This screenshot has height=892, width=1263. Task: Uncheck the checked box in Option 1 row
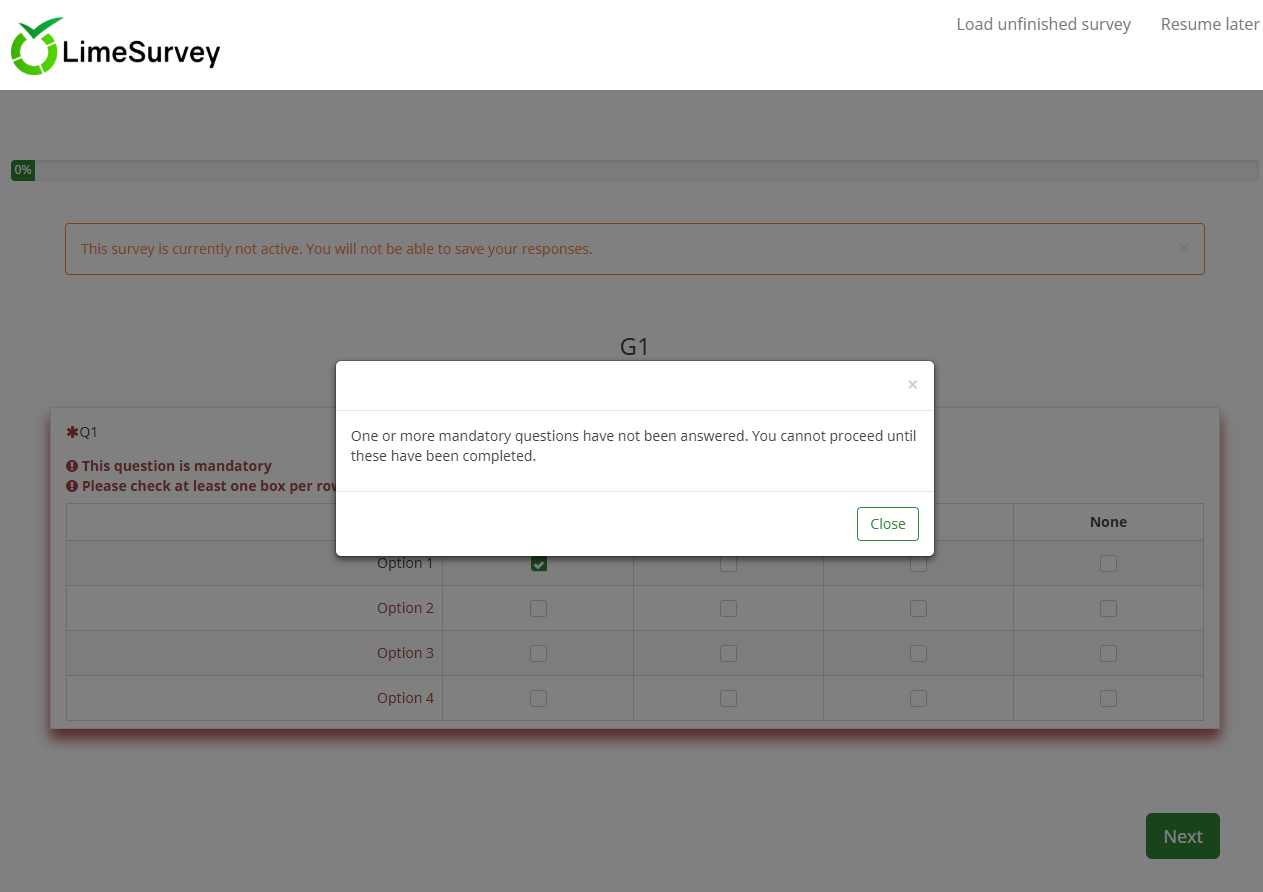coord(538,564)
